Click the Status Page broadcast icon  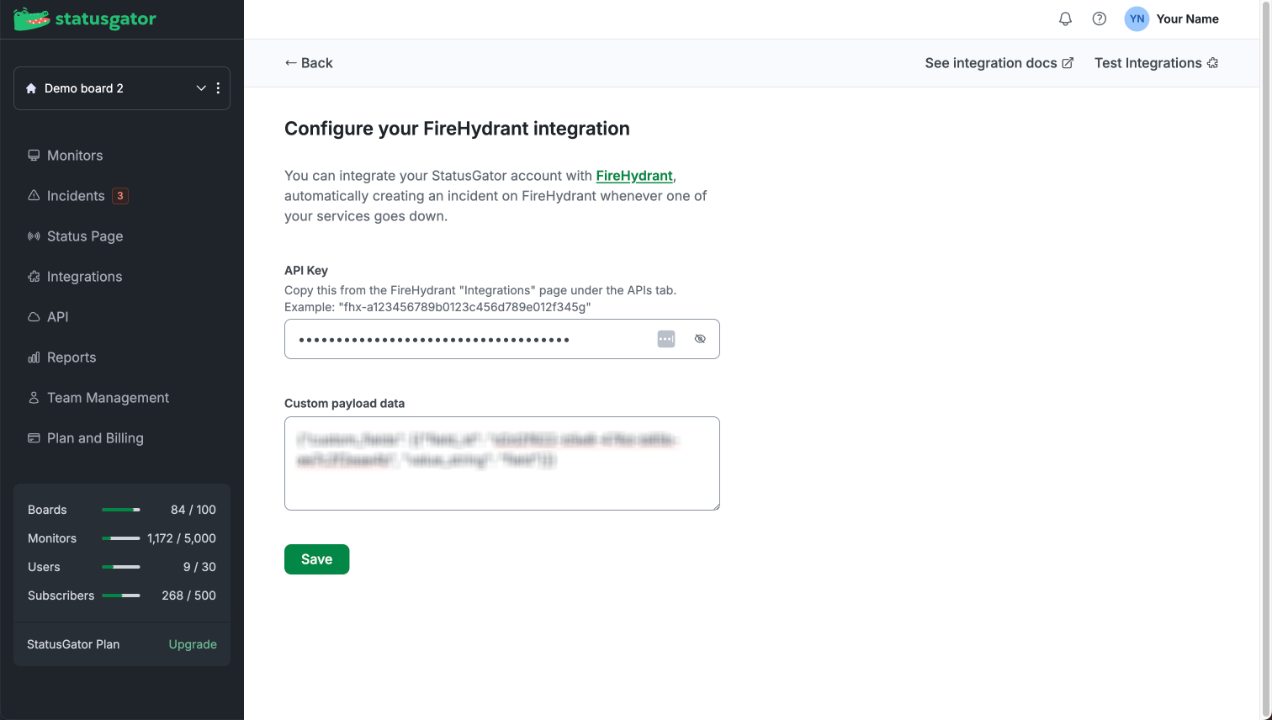click(x=34, y=236)
